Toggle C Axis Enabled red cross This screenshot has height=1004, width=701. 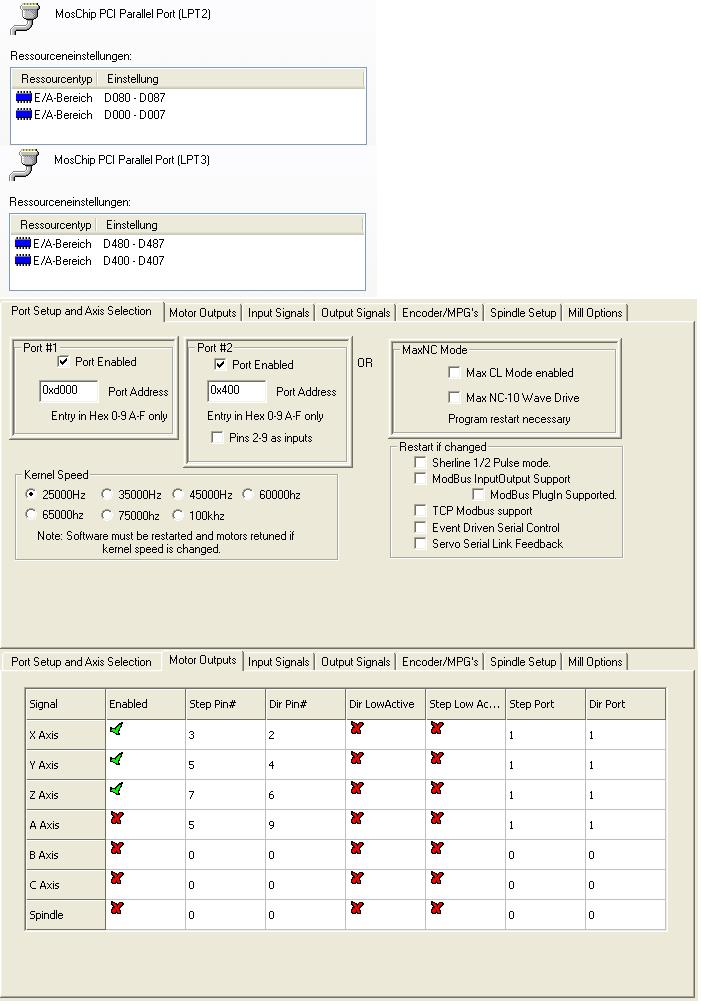click(117, 878)
